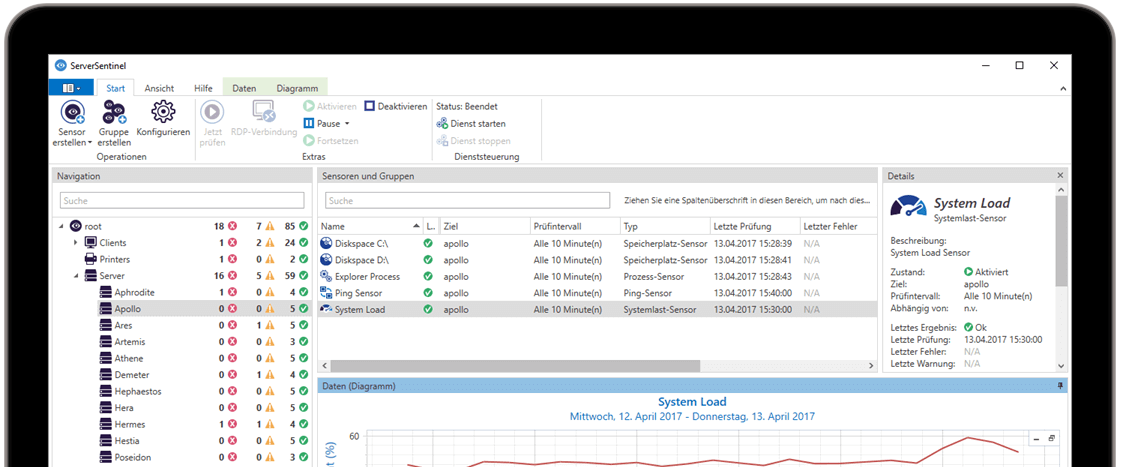Click the RDP-Verbindung icon
Screen dimensions: 1121x467
click(264, 112)
